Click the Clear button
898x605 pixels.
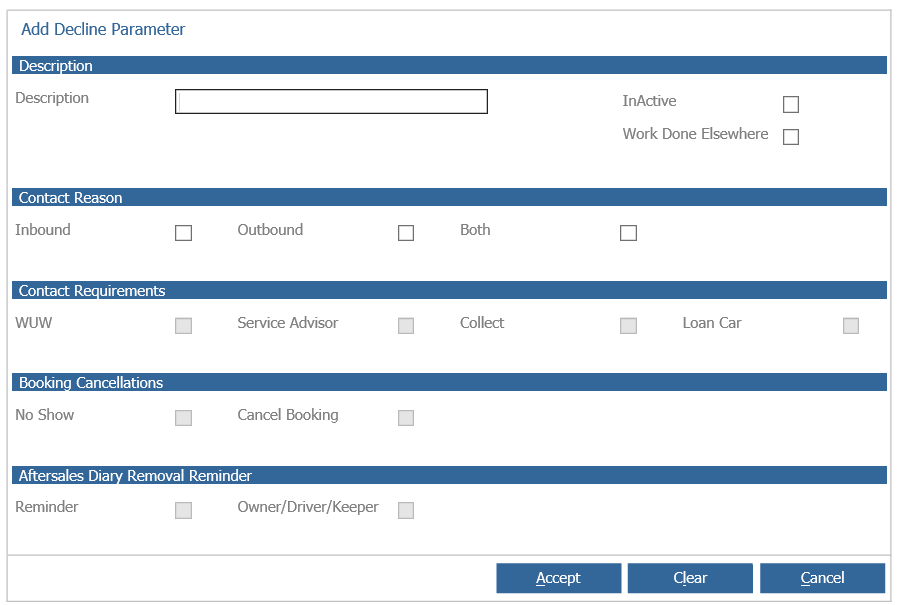point(690,578)
